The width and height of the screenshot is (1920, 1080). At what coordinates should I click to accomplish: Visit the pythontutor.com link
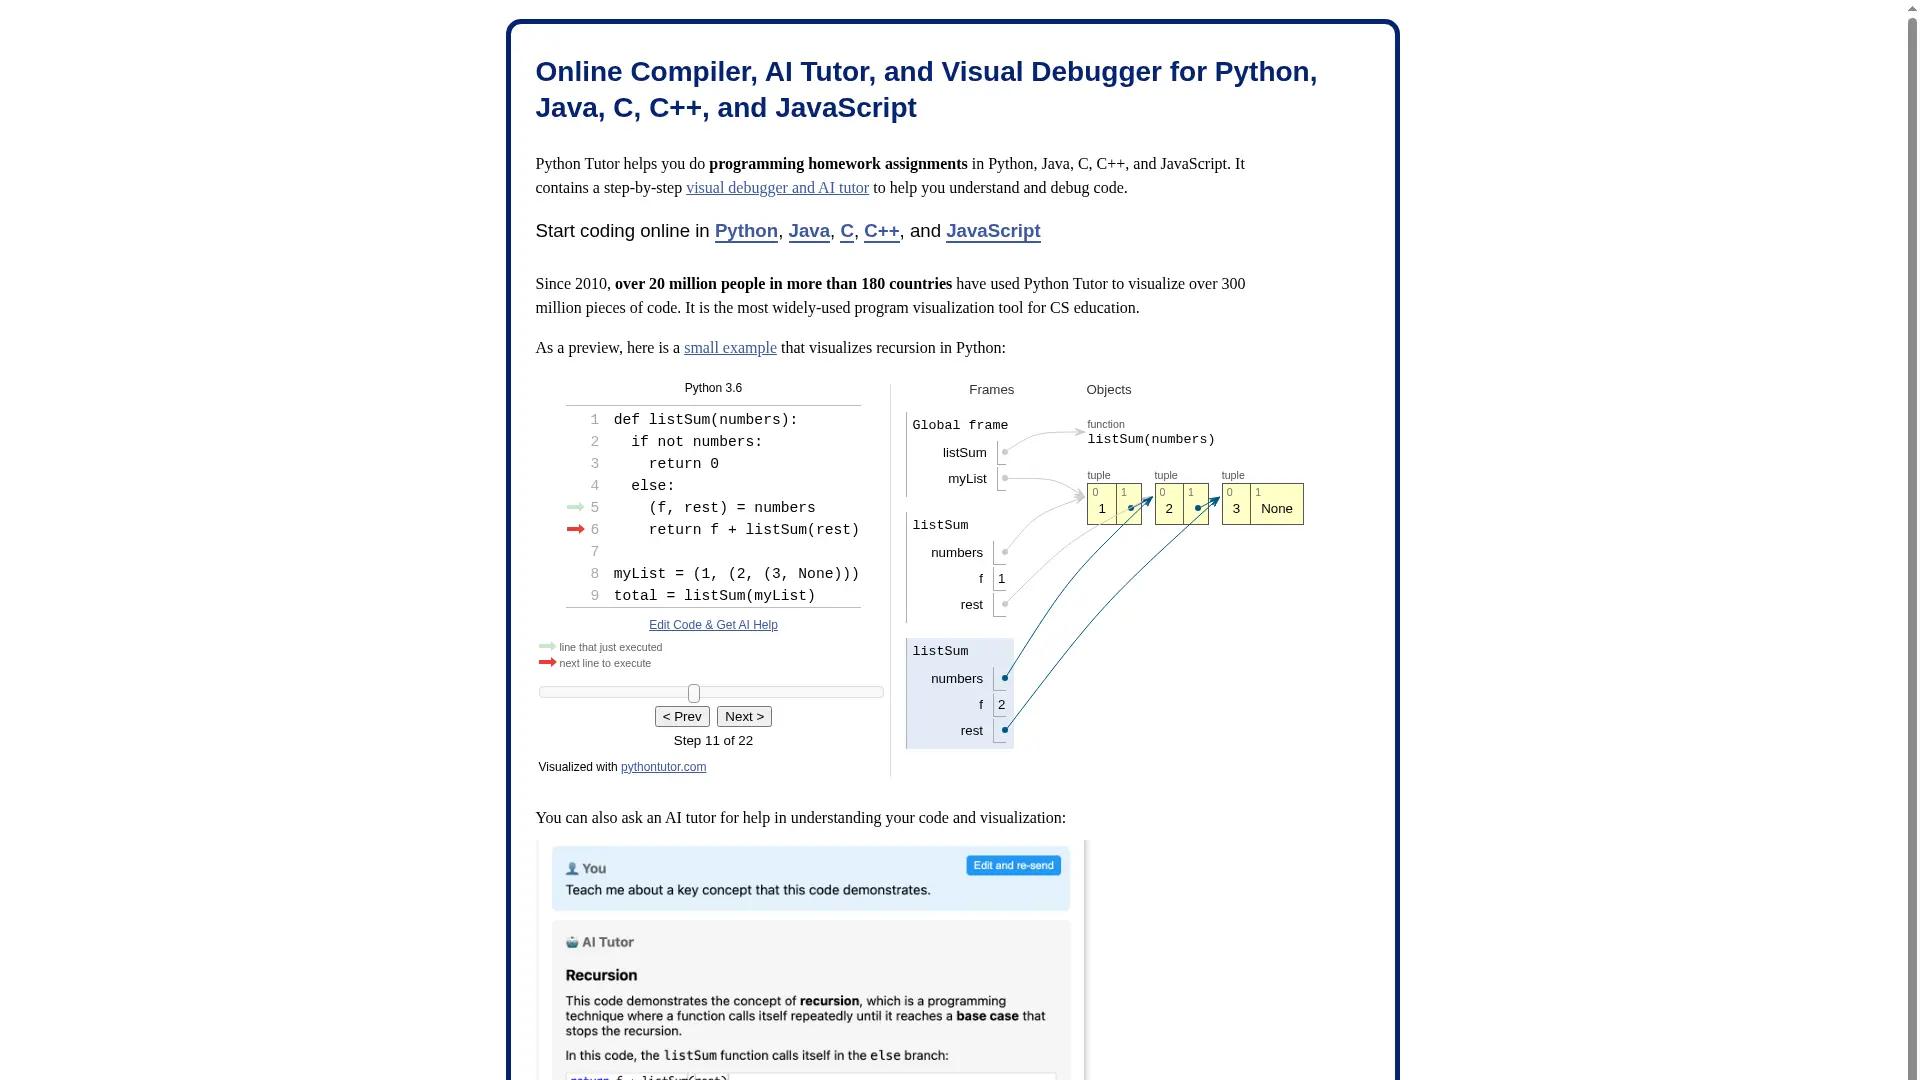pos(663,767)
